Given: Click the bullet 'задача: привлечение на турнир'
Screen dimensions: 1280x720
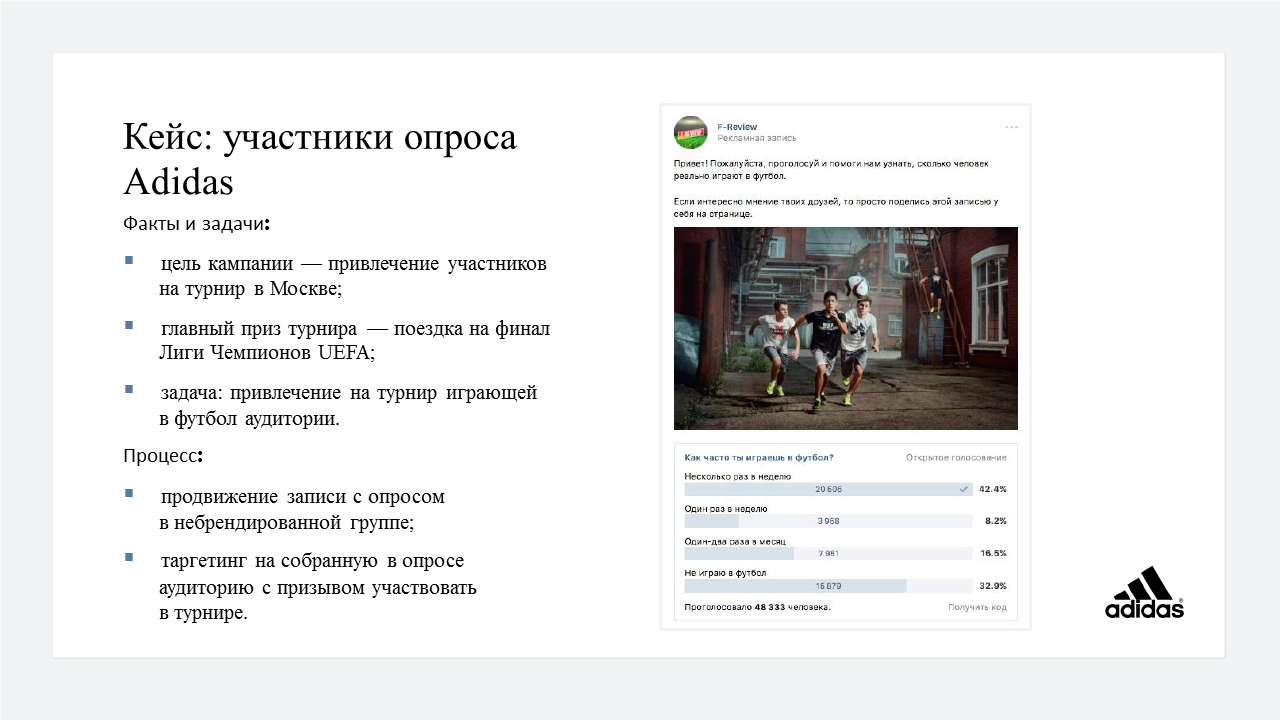Looking at the screenshot, I should (348, 405).
